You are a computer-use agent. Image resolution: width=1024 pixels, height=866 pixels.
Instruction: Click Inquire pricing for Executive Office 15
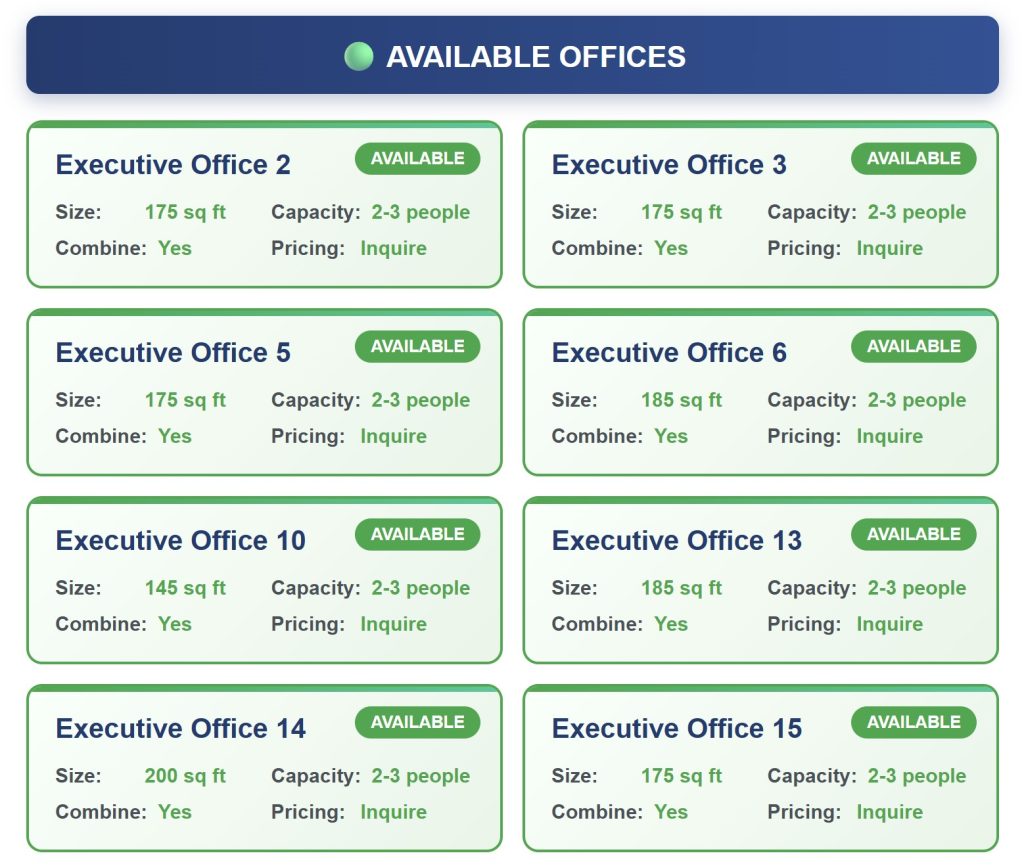pyautogui.click(x=889, y=812)
